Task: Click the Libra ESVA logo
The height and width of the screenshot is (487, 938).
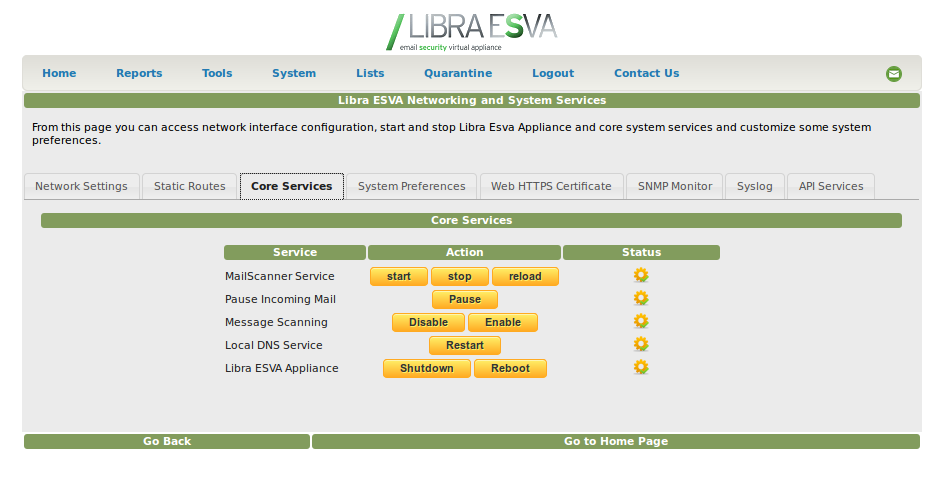Action: coord(471,32)
